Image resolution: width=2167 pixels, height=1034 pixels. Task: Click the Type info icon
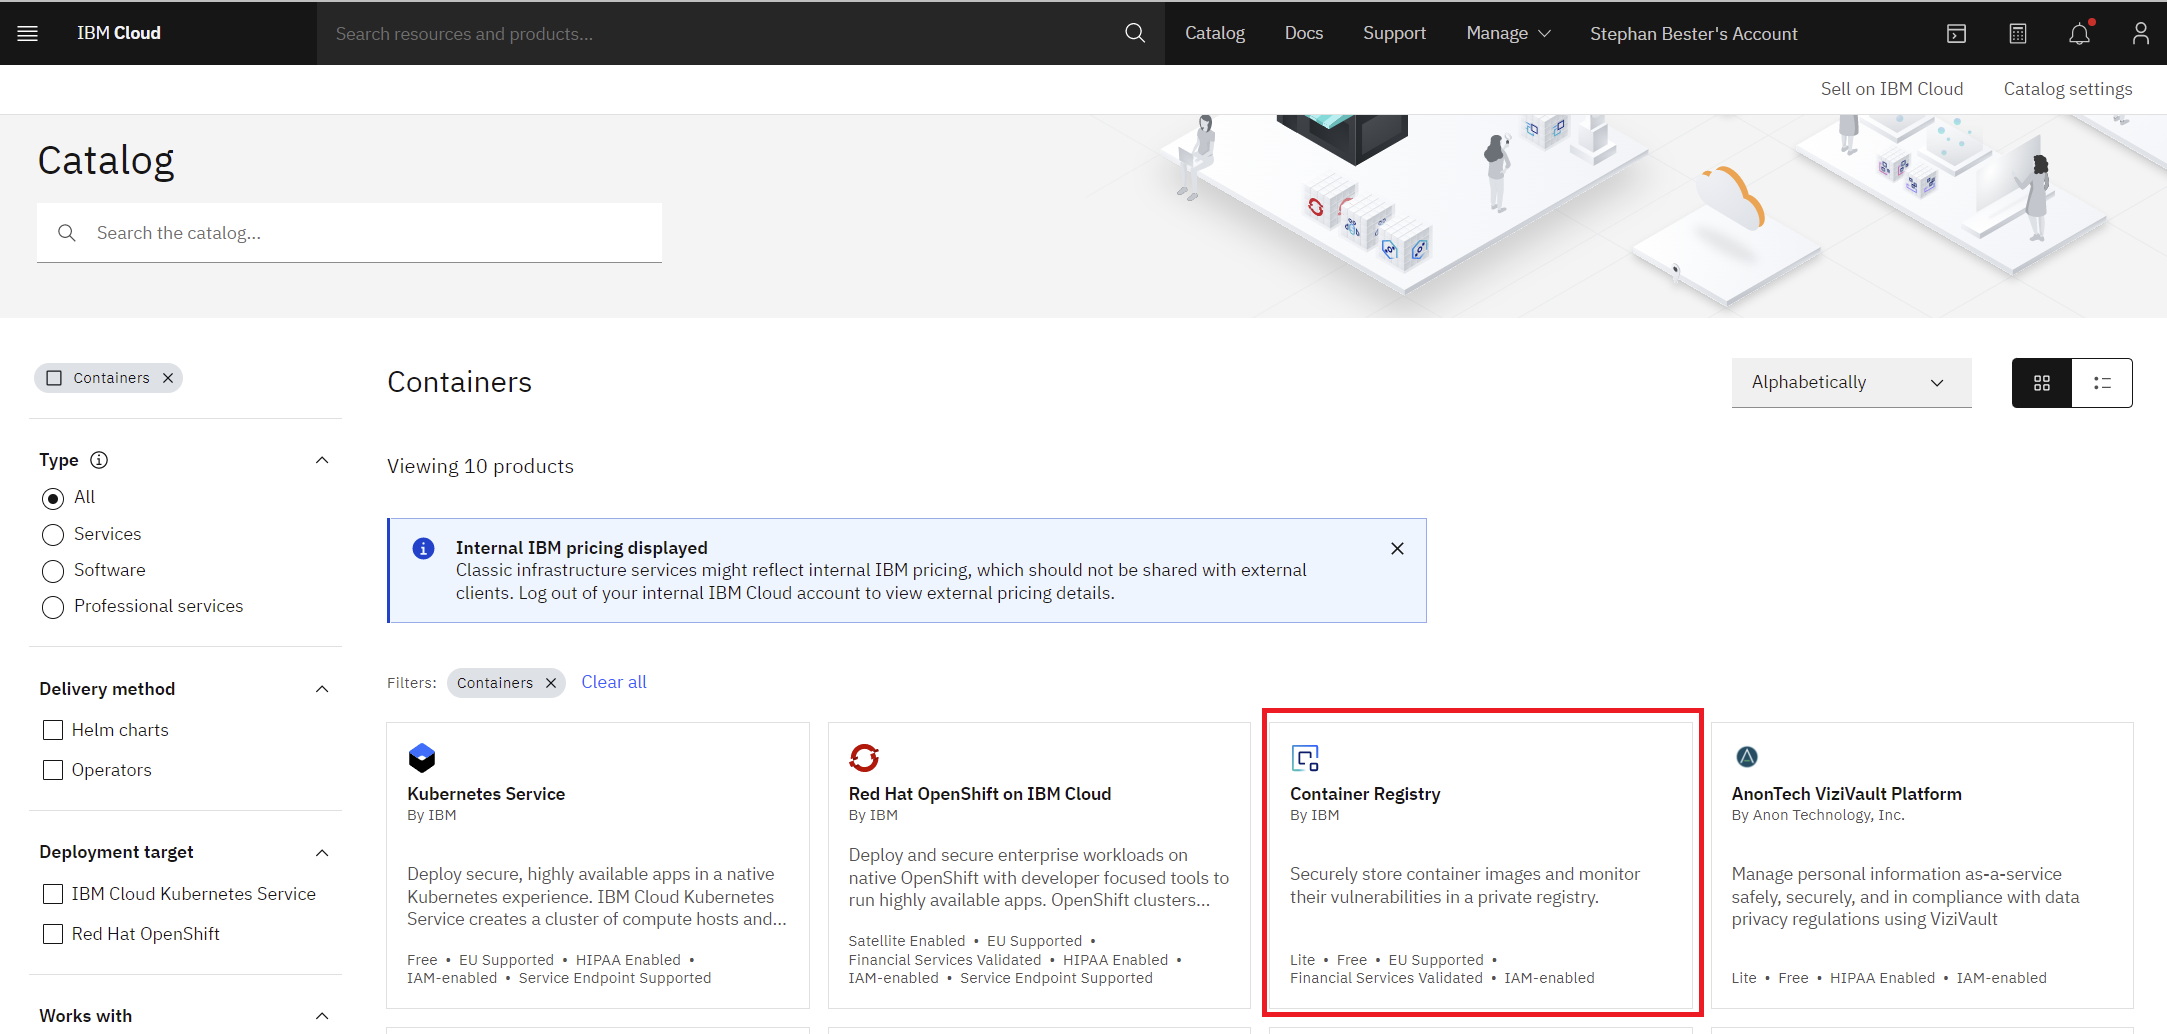coord(99,460)
